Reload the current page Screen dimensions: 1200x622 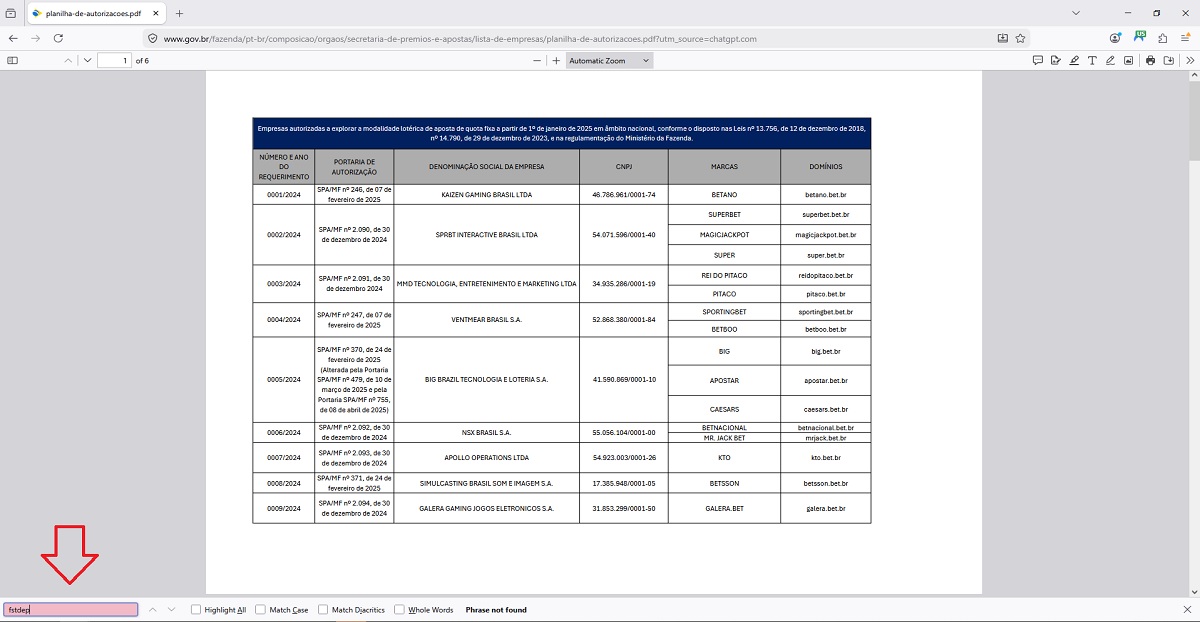tap(59, 38)
